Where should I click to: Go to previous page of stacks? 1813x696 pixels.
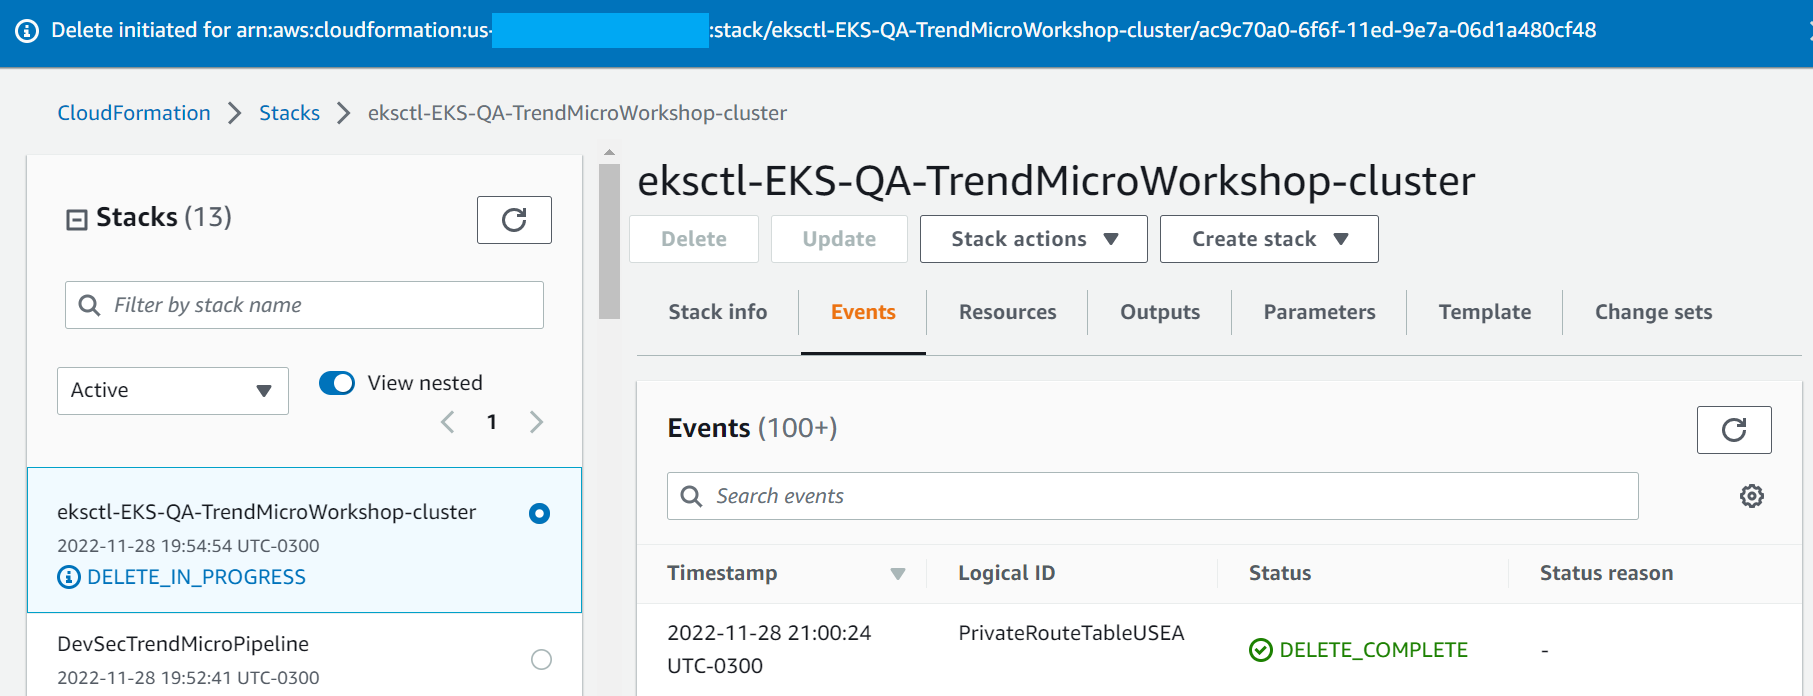[448, 422]
